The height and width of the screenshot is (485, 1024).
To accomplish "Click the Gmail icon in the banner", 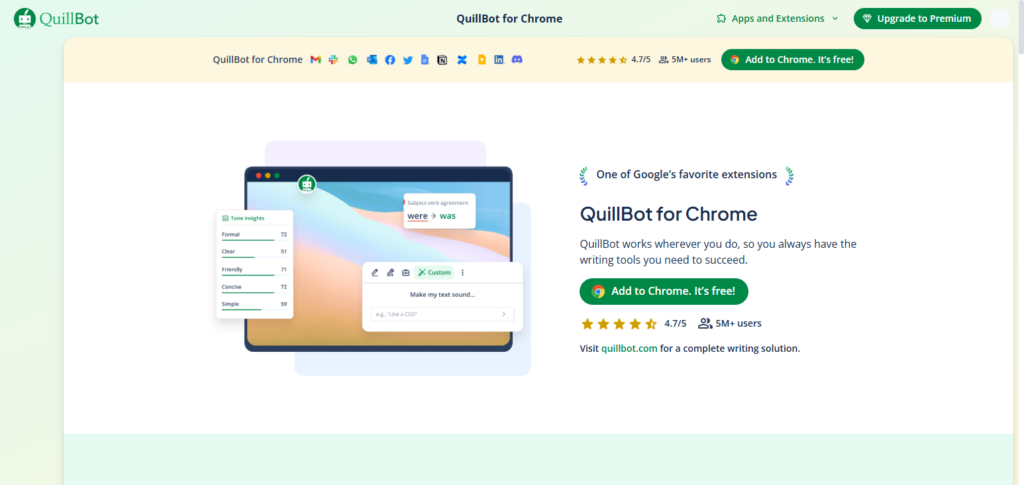I will tap(315, 60).
